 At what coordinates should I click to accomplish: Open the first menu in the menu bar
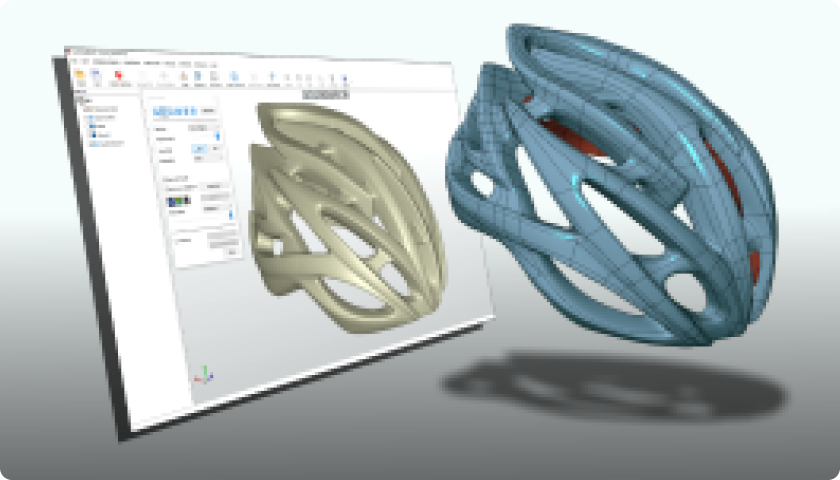75,60
